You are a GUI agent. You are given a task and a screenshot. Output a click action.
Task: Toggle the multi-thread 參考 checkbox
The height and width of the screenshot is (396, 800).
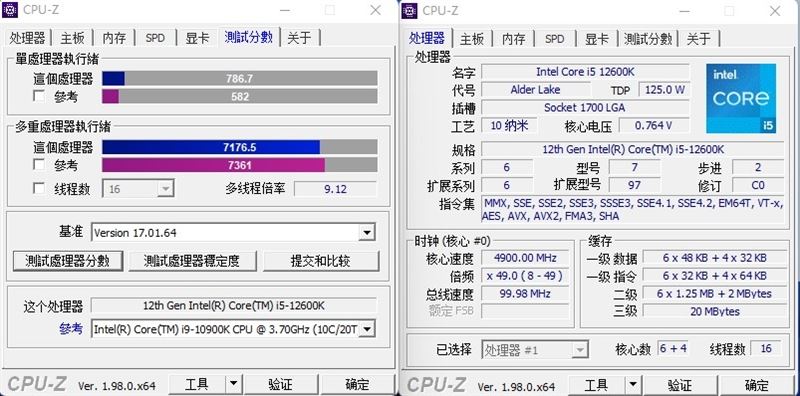pyautogui.click(x=39, y=164)
